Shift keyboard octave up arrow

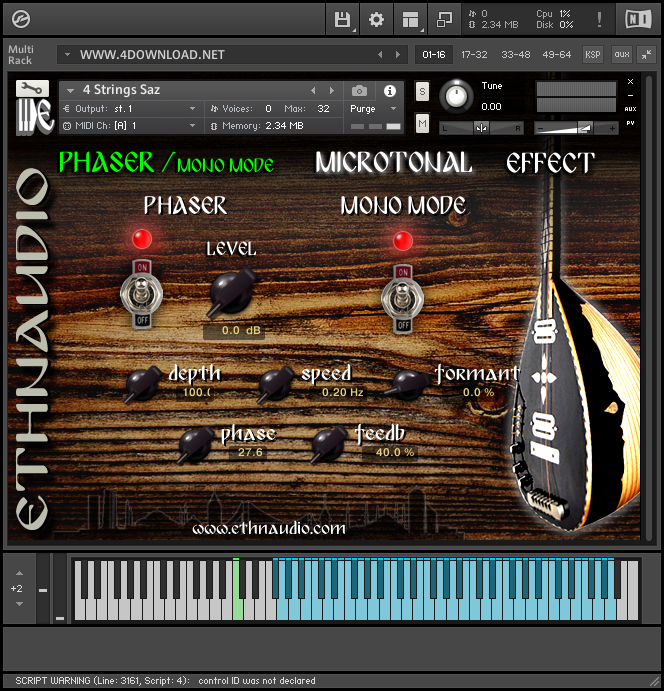(19, 573)
